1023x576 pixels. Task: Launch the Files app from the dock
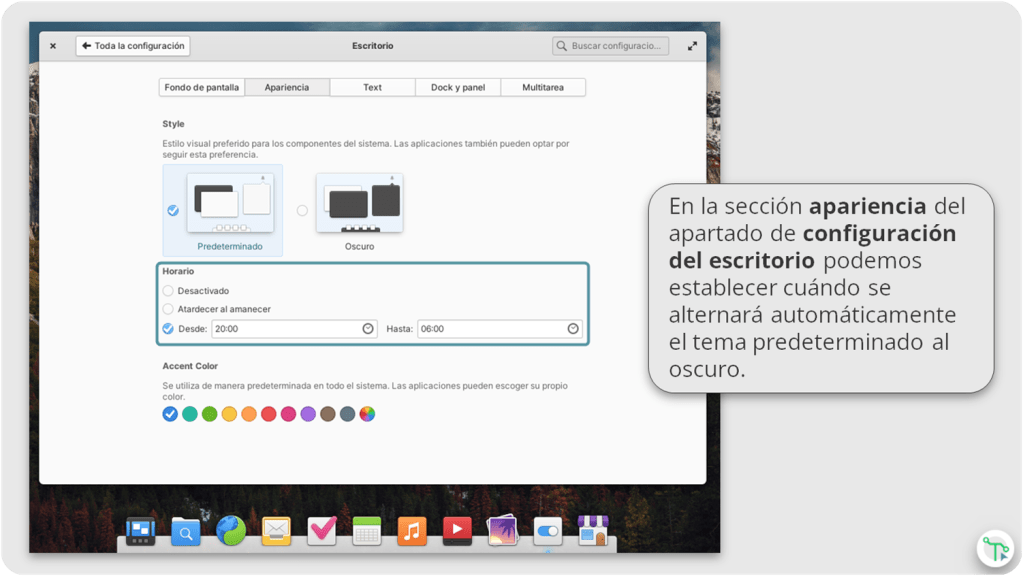click(185, 531)
